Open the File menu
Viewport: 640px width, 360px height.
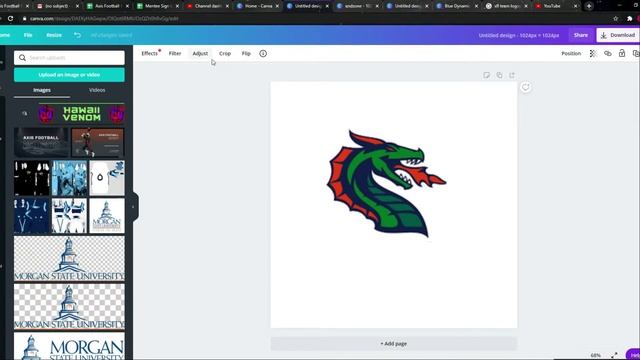pos(28,35)
